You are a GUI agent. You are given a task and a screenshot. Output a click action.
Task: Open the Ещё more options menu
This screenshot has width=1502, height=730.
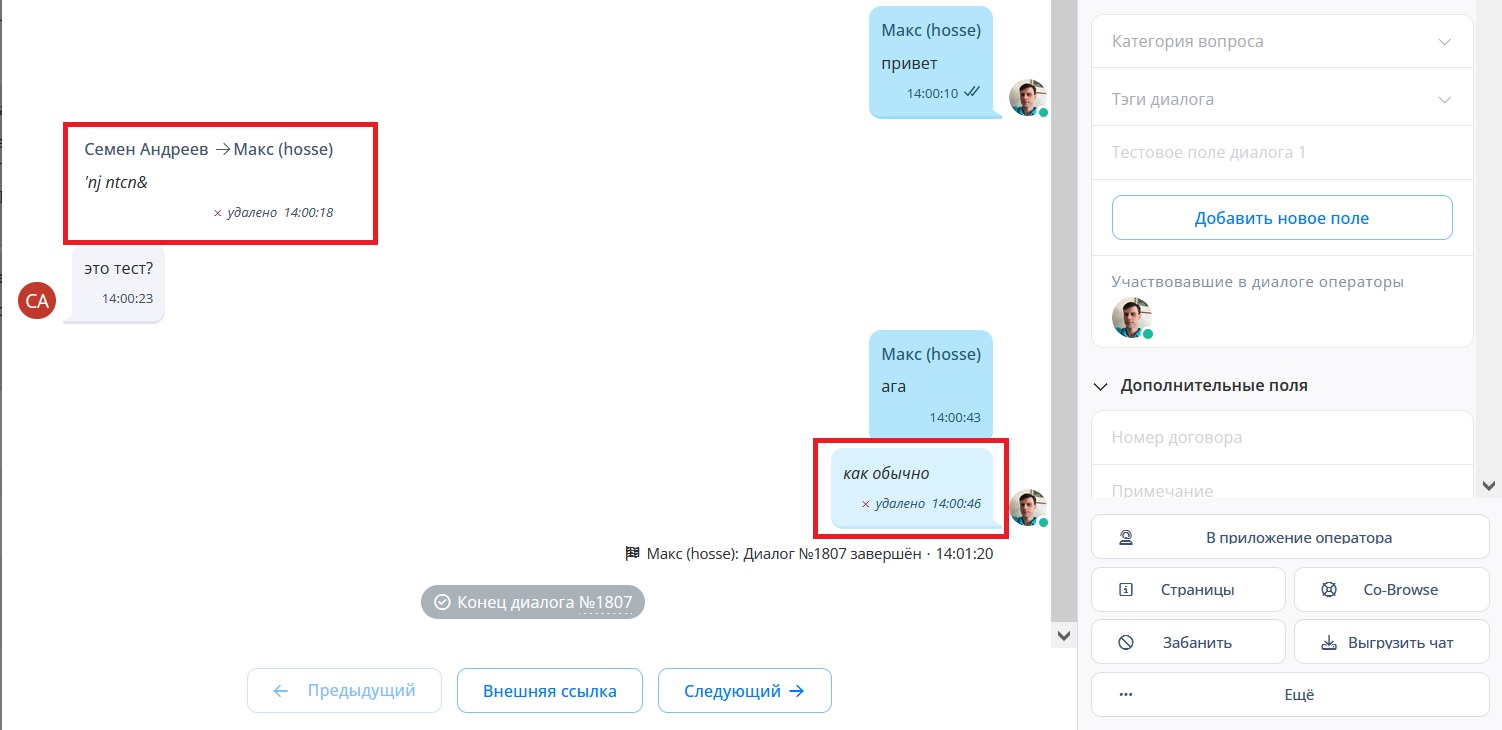point(1290,695)
